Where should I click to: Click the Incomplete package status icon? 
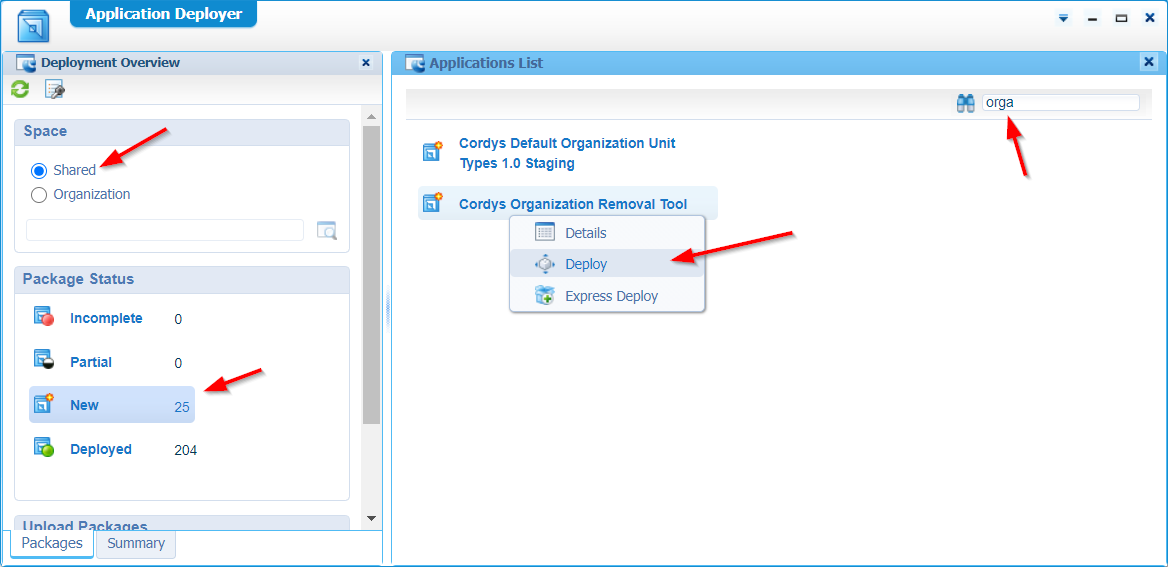(43, 317)
